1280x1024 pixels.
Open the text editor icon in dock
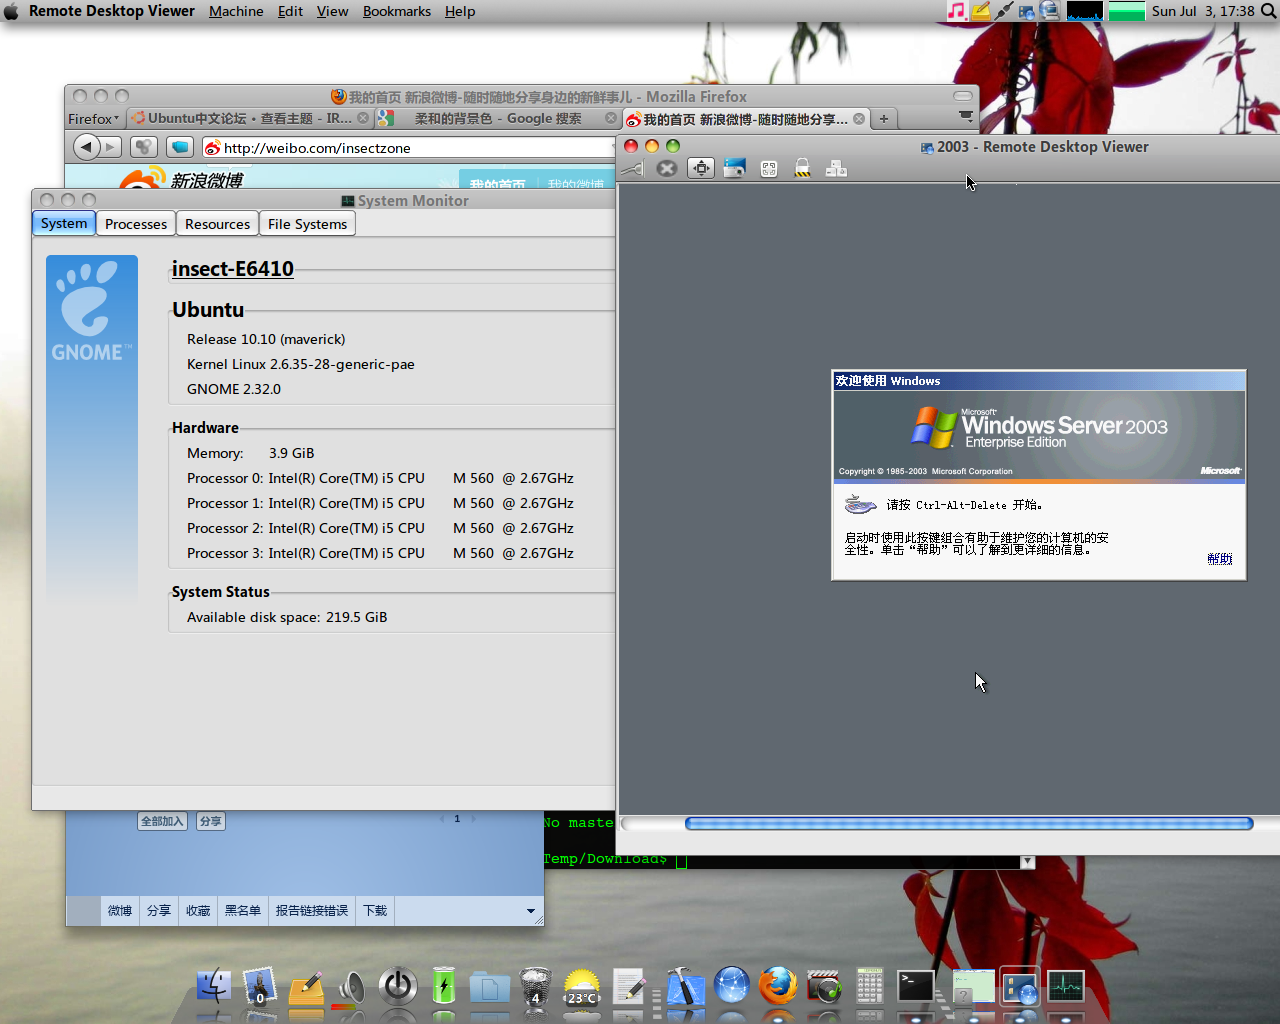(629, 987)
